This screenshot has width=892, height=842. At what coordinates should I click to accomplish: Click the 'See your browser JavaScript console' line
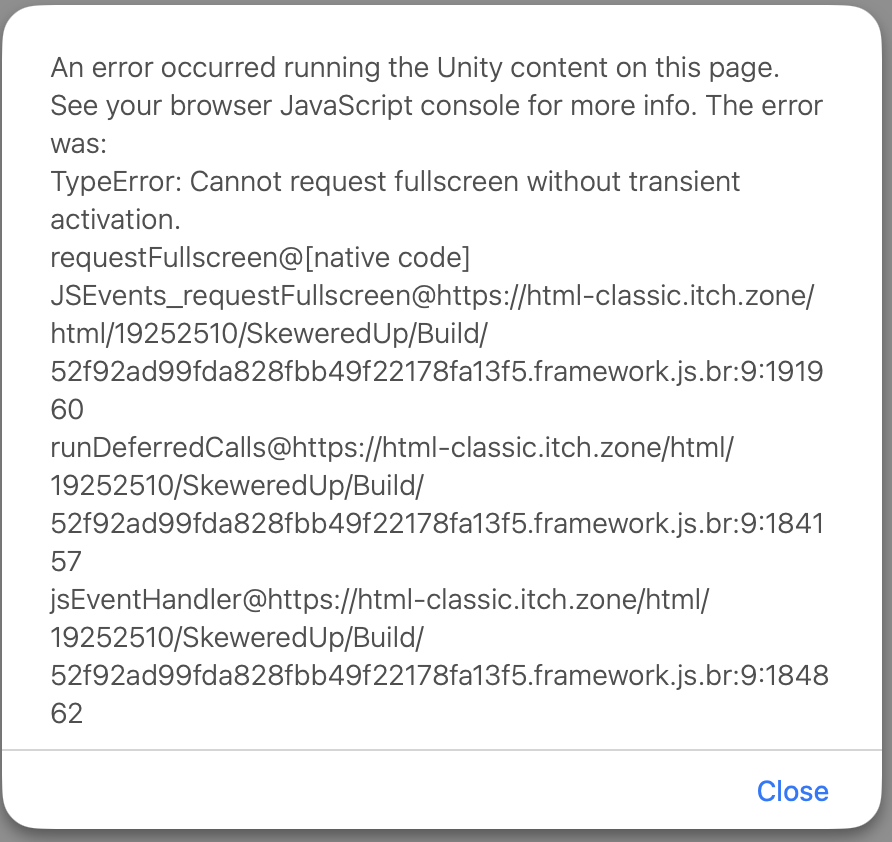coord(436,106)
